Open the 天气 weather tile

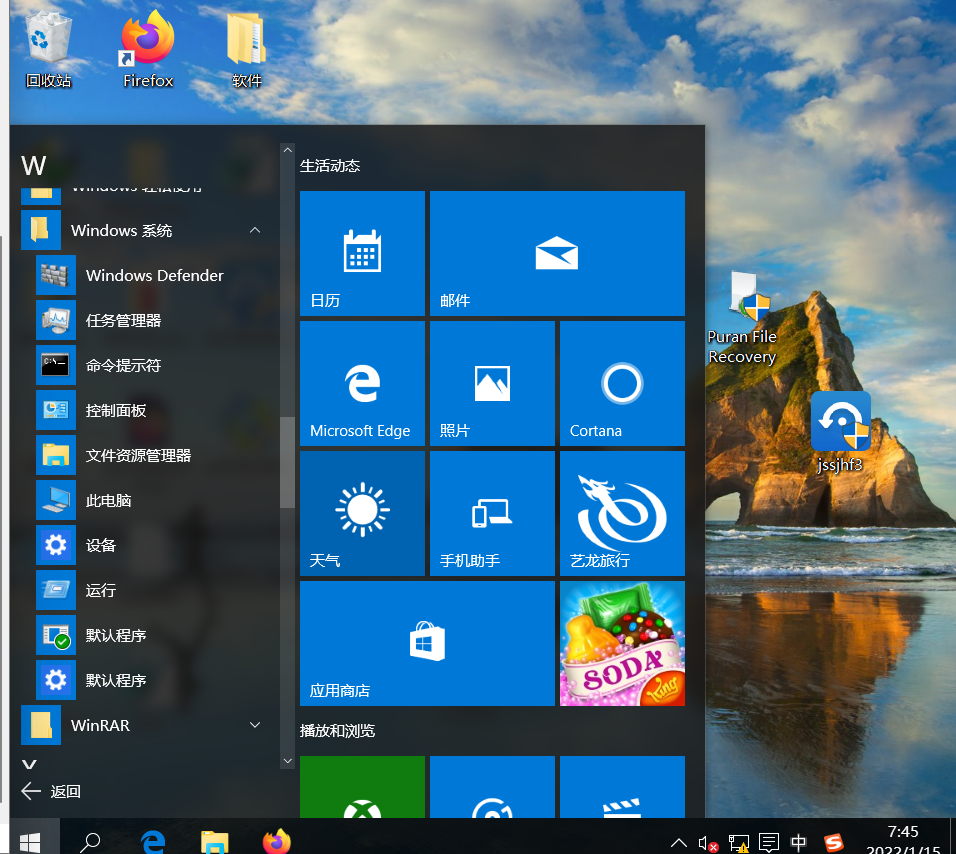[362, 513]
